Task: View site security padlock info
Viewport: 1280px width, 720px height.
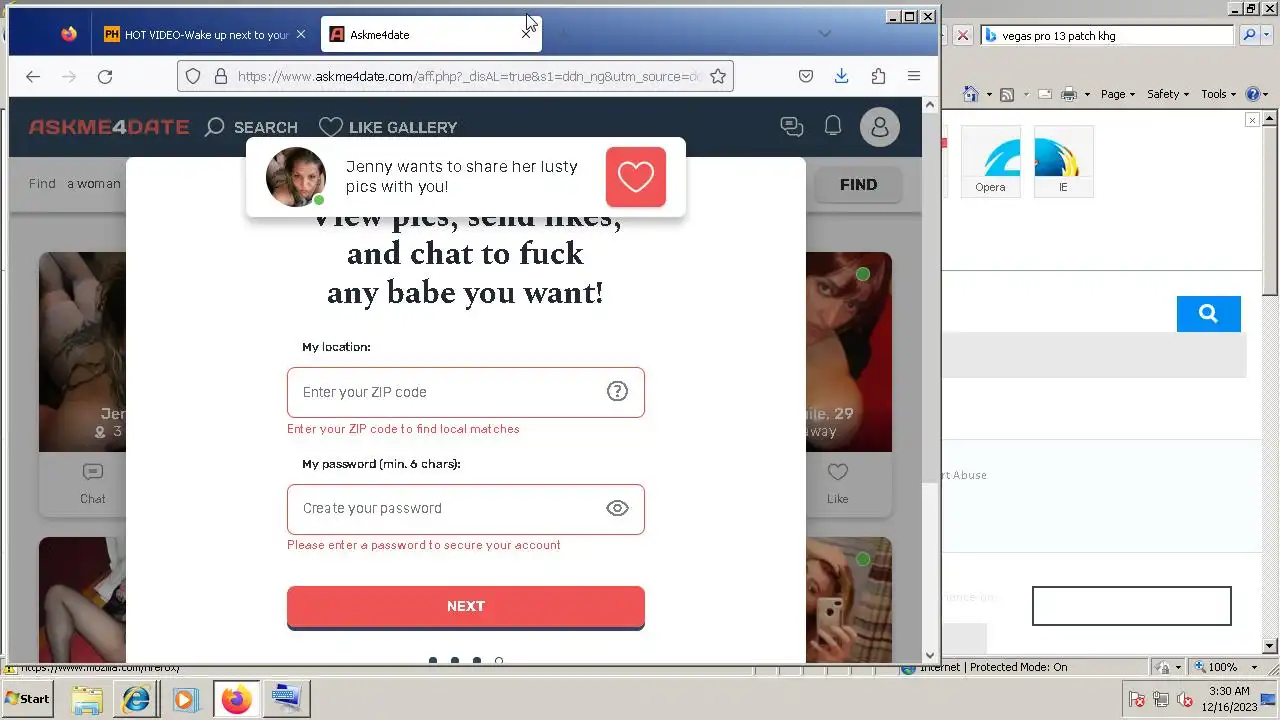Action: click(x=220, y=76)
